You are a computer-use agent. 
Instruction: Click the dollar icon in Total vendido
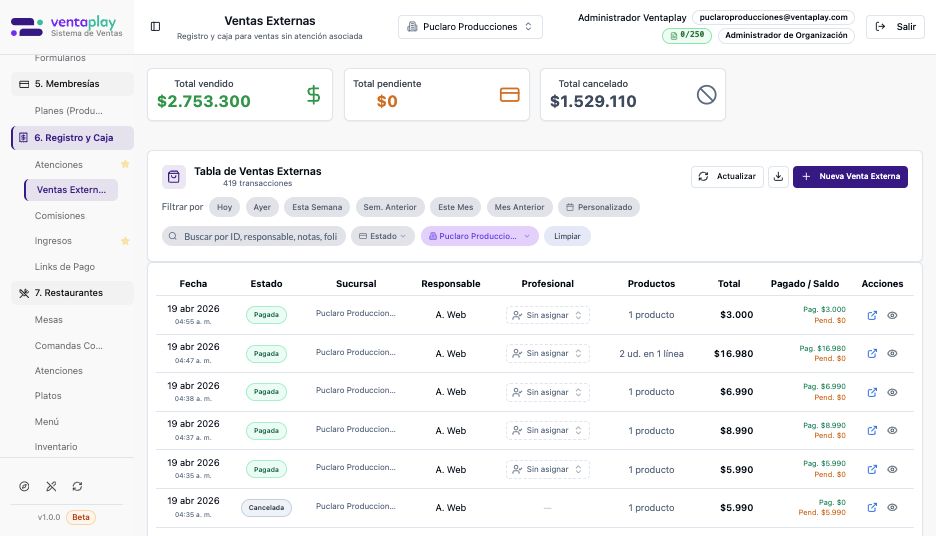(313, 95)
